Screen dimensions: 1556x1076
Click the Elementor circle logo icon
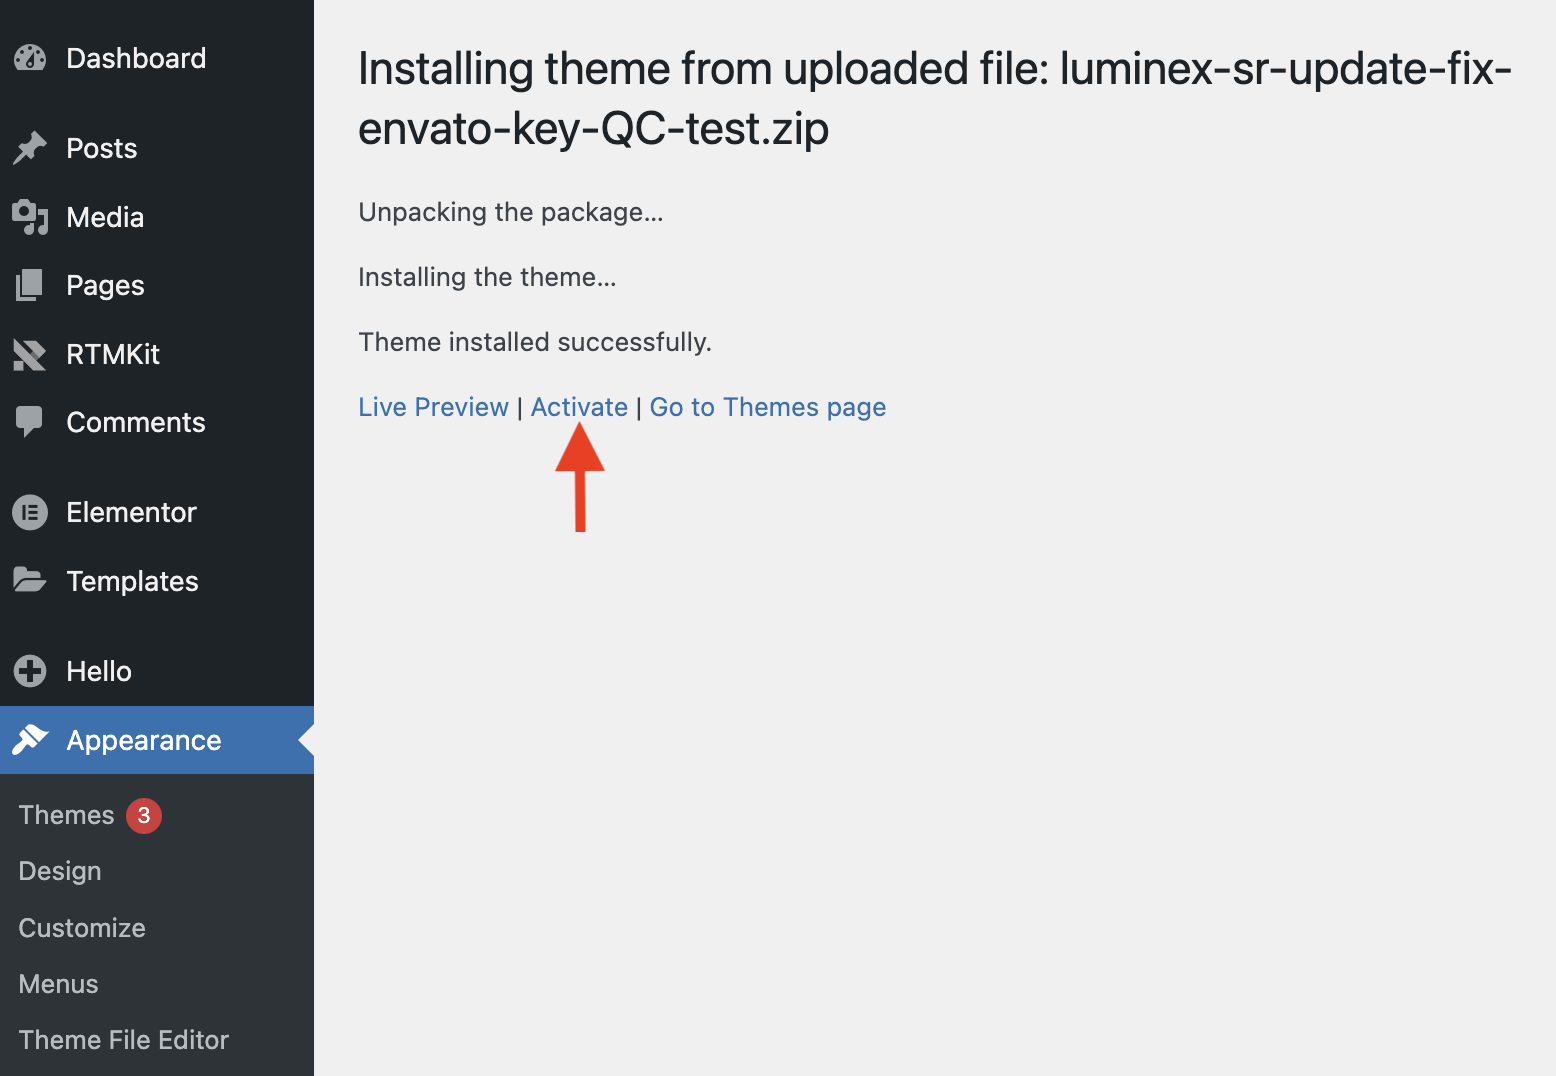(30, 512)
